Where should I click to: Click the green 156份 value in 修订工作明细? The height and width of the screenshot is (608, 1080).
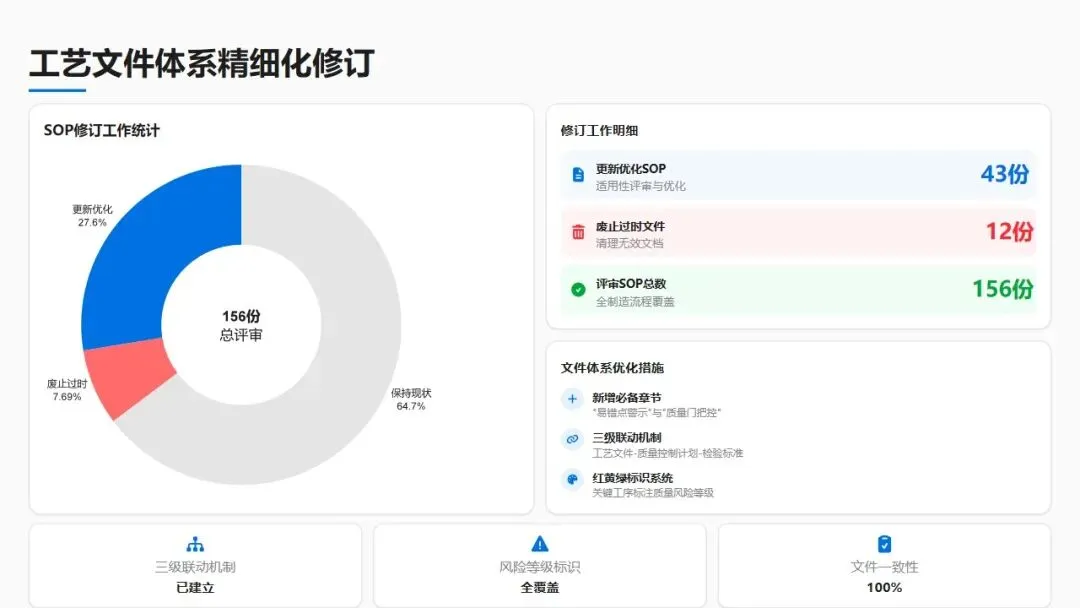pyautogui.click(x=1003, y=289)
